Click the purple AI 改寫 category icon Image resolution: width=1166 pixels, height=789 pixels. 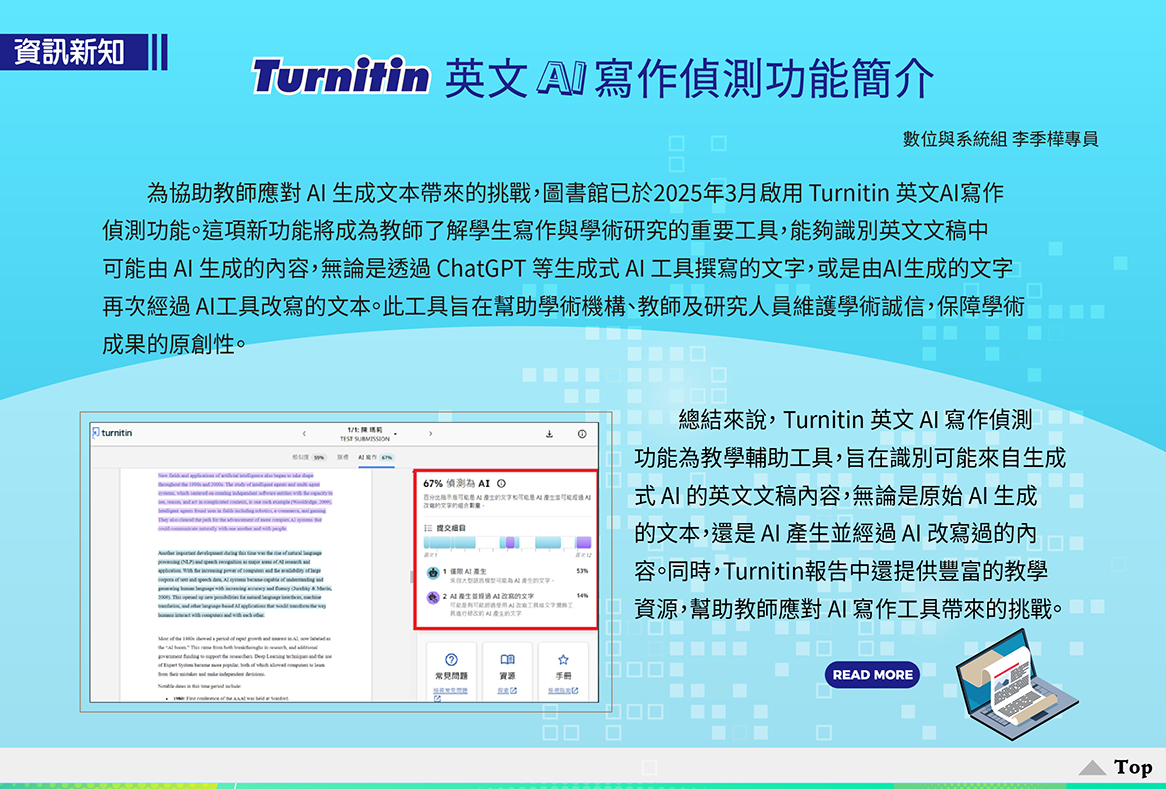coord(432,597)
